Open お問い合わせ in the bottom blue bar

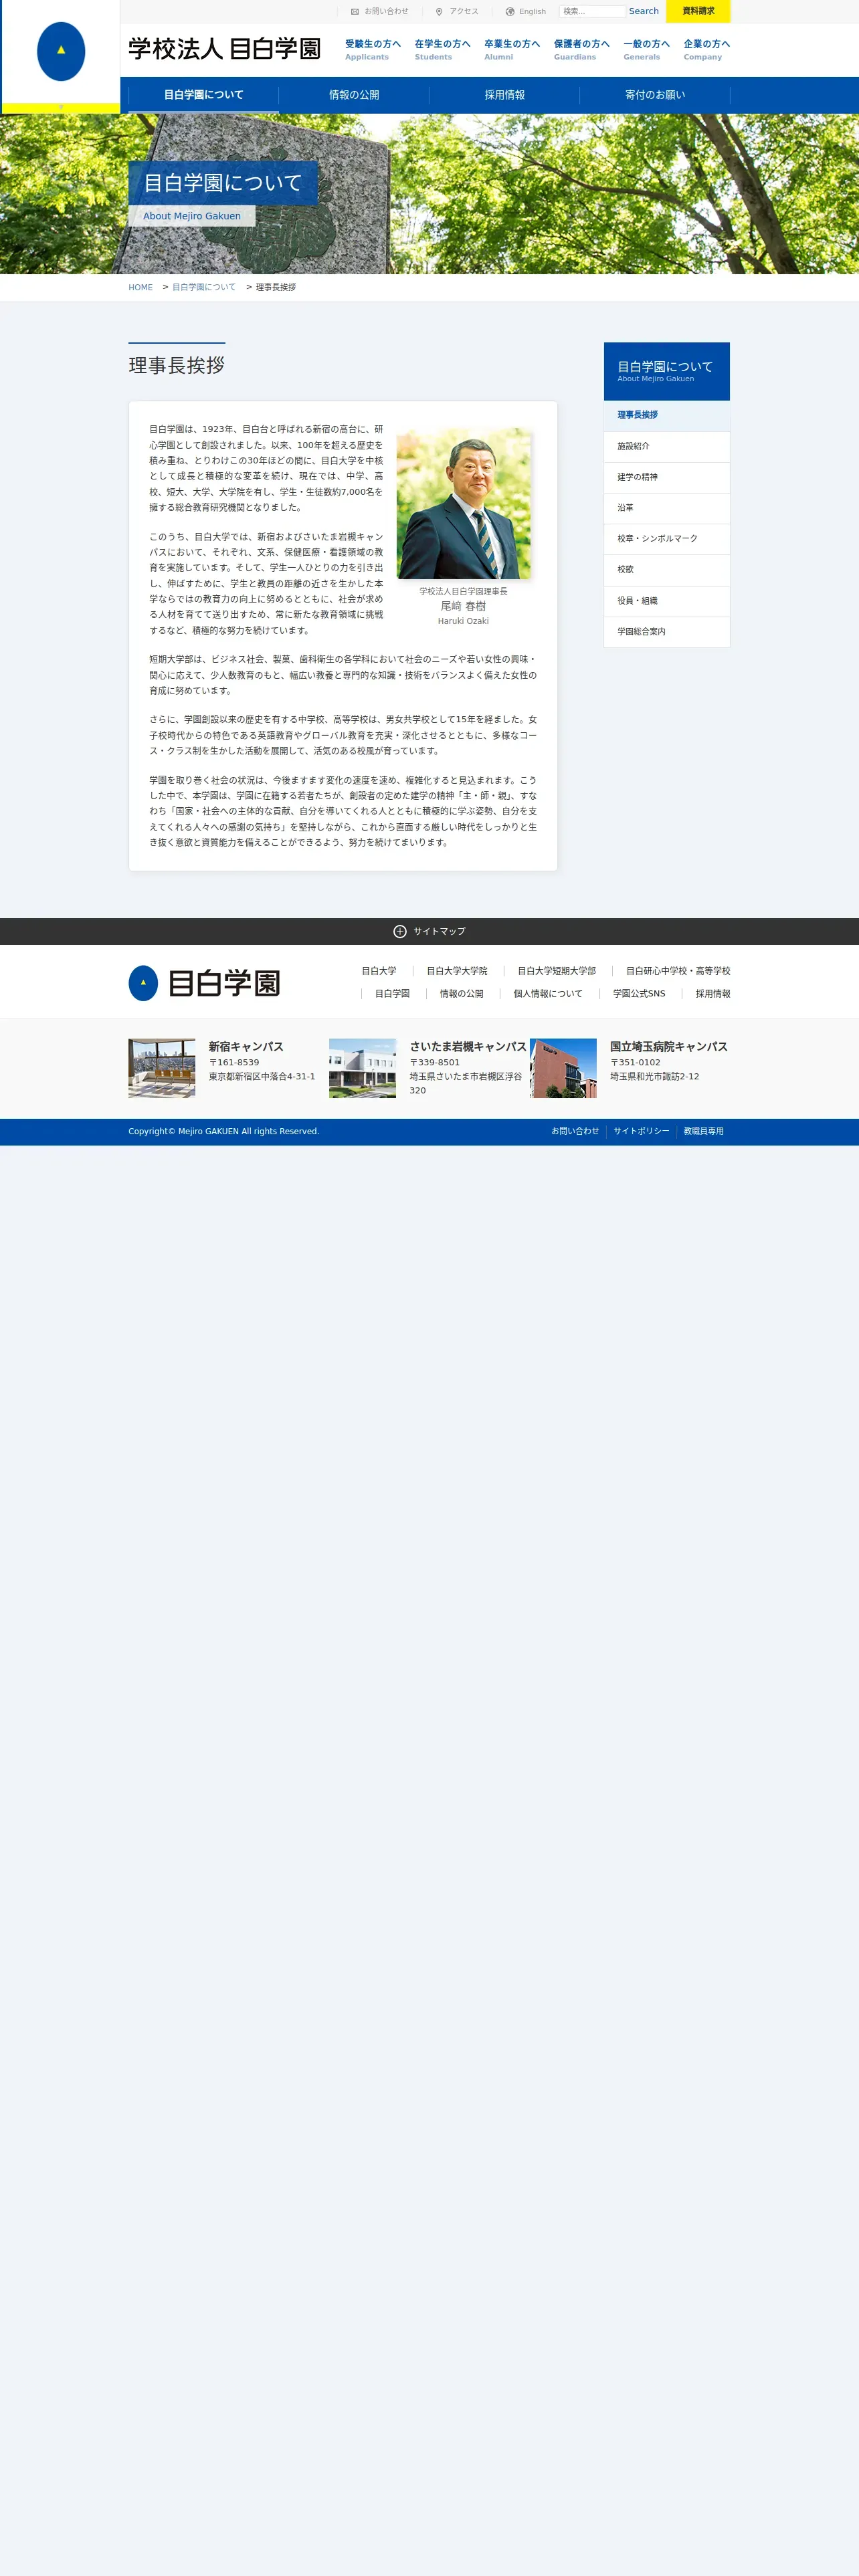coord(575,1131)
